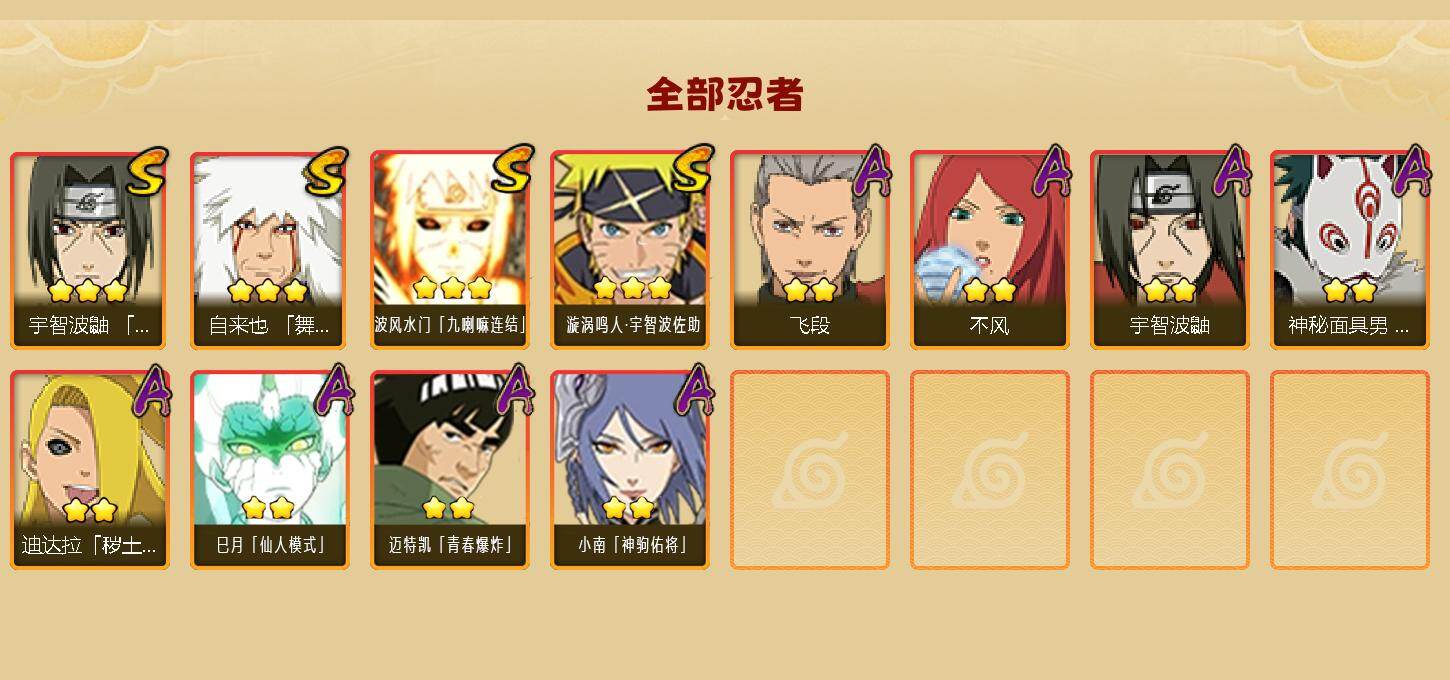Open the 巳月「仙人模式」 card
Screen dimensions: 1450x680
click(270, 470)
